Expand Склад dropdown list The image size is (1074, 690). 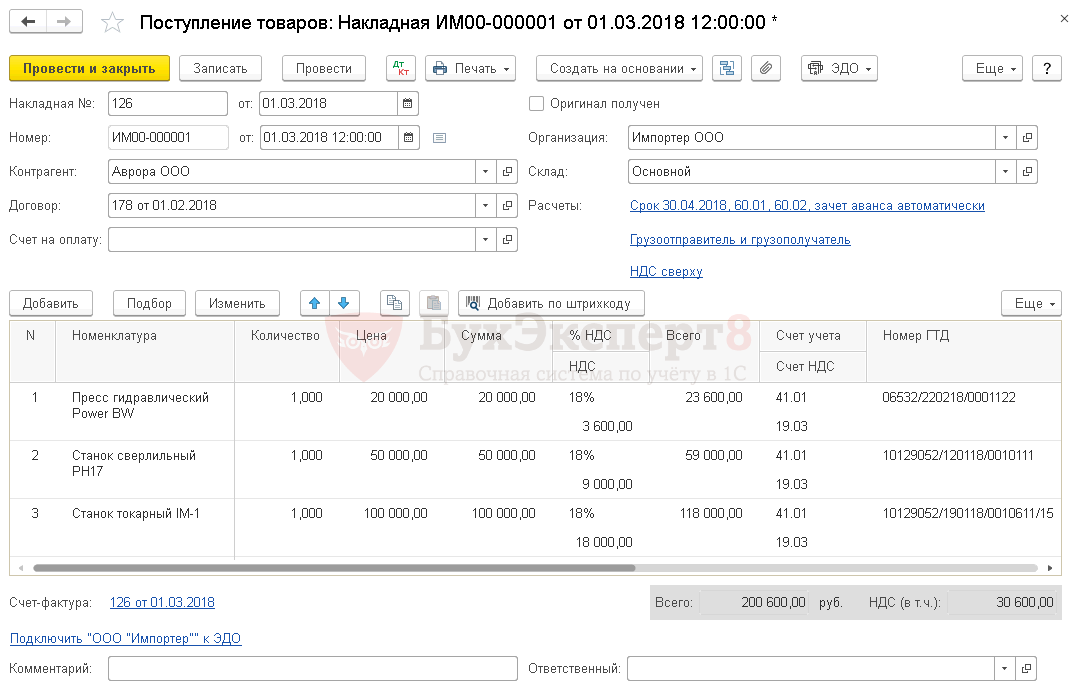click(x=1005, y=172)
